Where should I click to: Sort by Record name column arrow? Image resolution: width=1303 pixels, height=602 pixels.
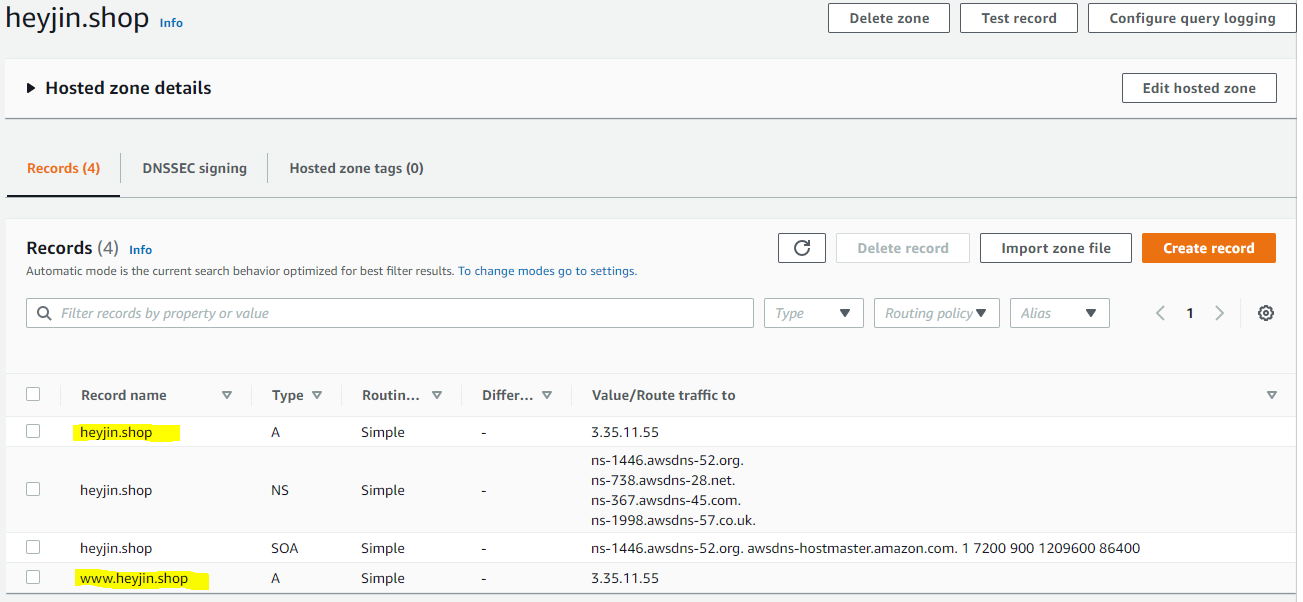(227, 395)
